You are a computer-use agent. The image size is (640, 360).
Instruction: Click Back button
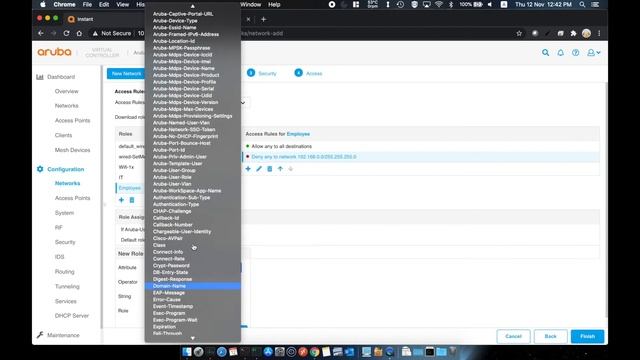(551, 336)
